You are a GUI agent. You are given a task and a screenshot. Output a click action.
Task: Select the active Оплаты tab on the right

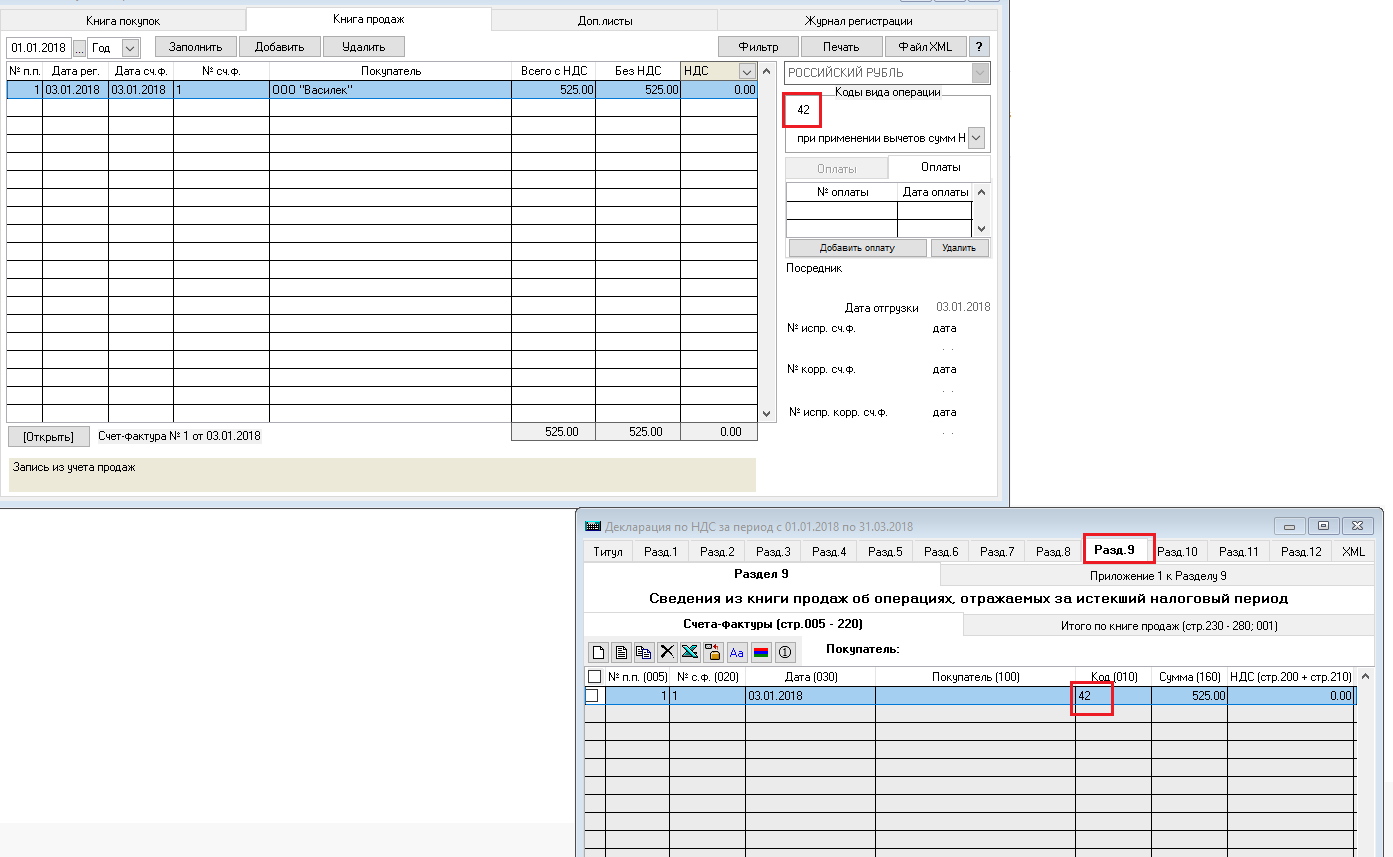click(940, 167)
